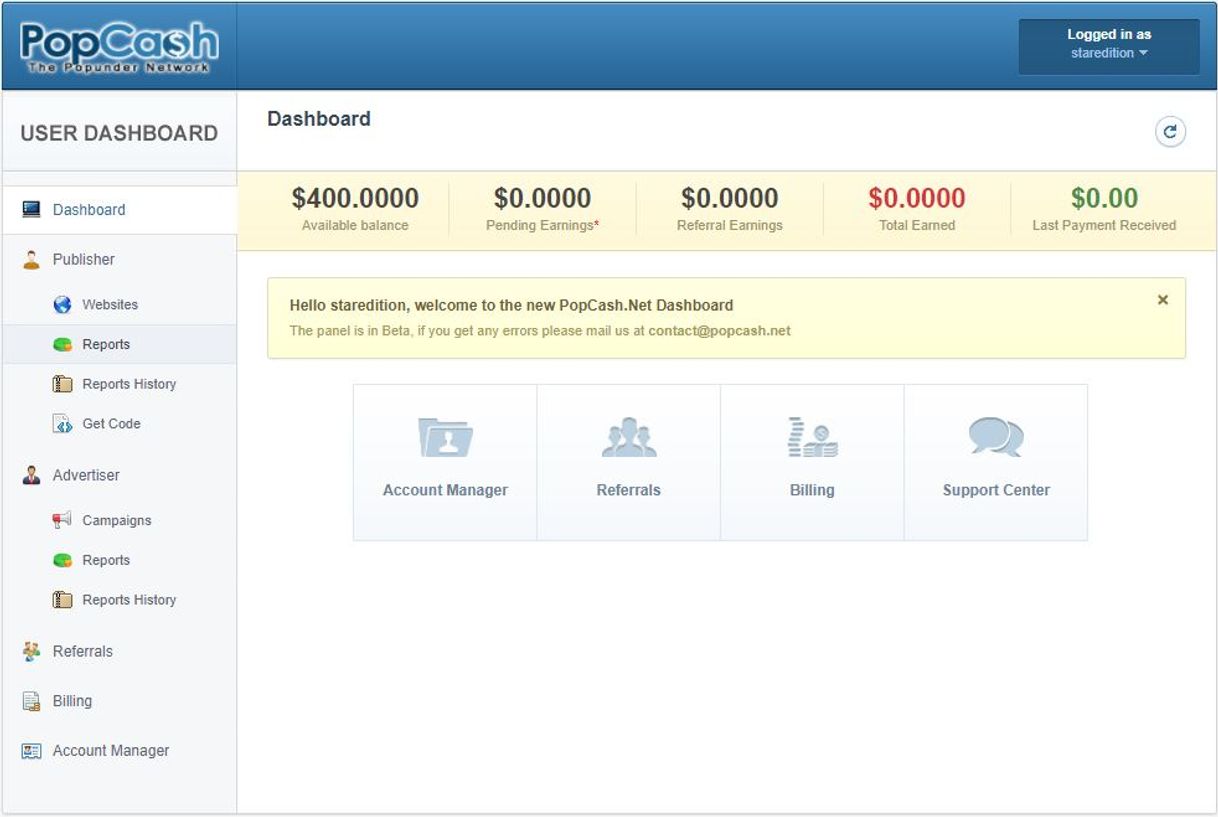Click the USER DASHBOARD sidebar heading
This screenshot has height=817, width=1218.
[119, 133]
